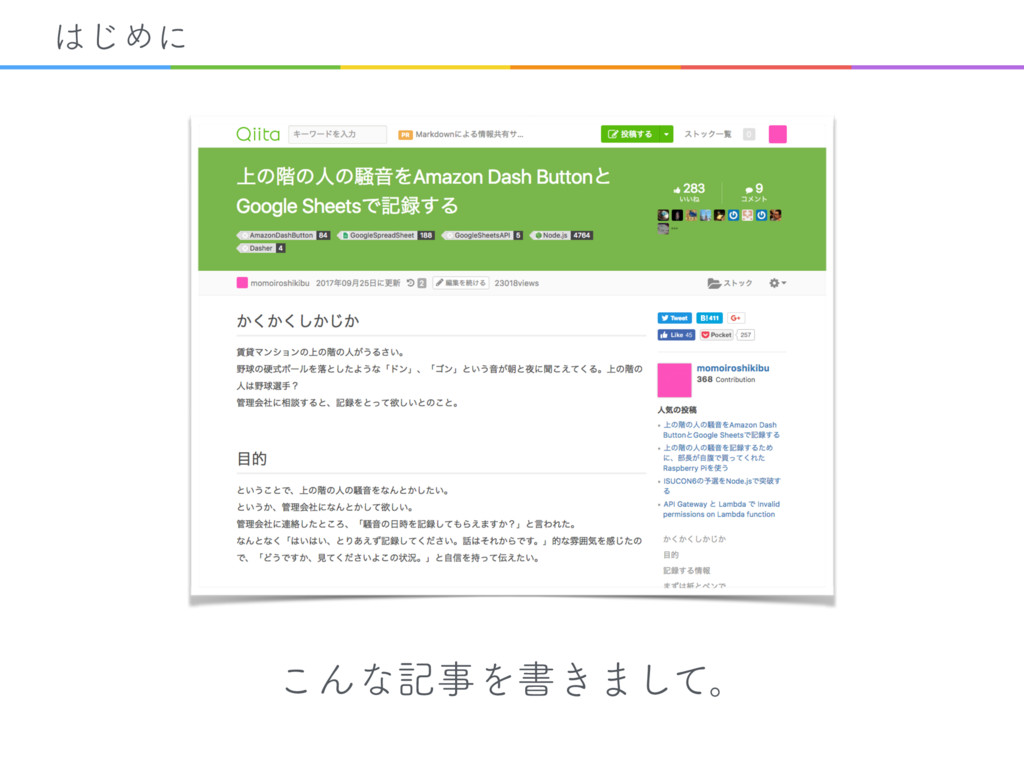1024x768 pixels.
Task: Share via the Tweet button
Action: 675,318
